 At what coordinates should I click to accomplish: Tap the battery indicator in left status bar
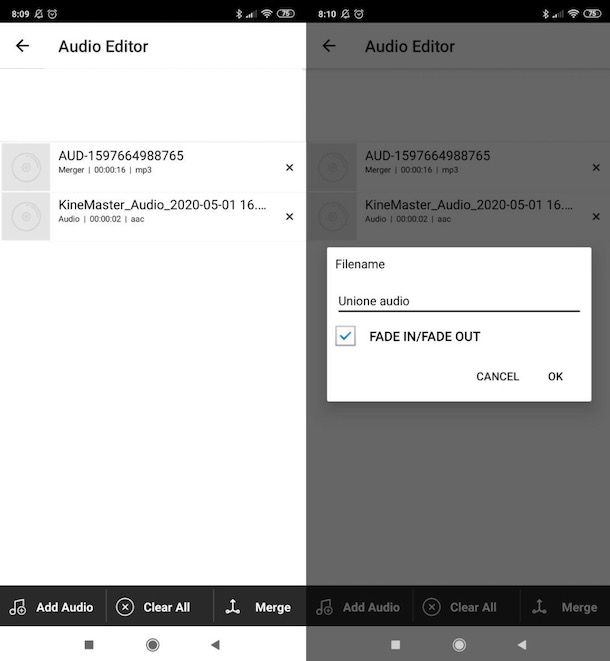coord(286,13)
